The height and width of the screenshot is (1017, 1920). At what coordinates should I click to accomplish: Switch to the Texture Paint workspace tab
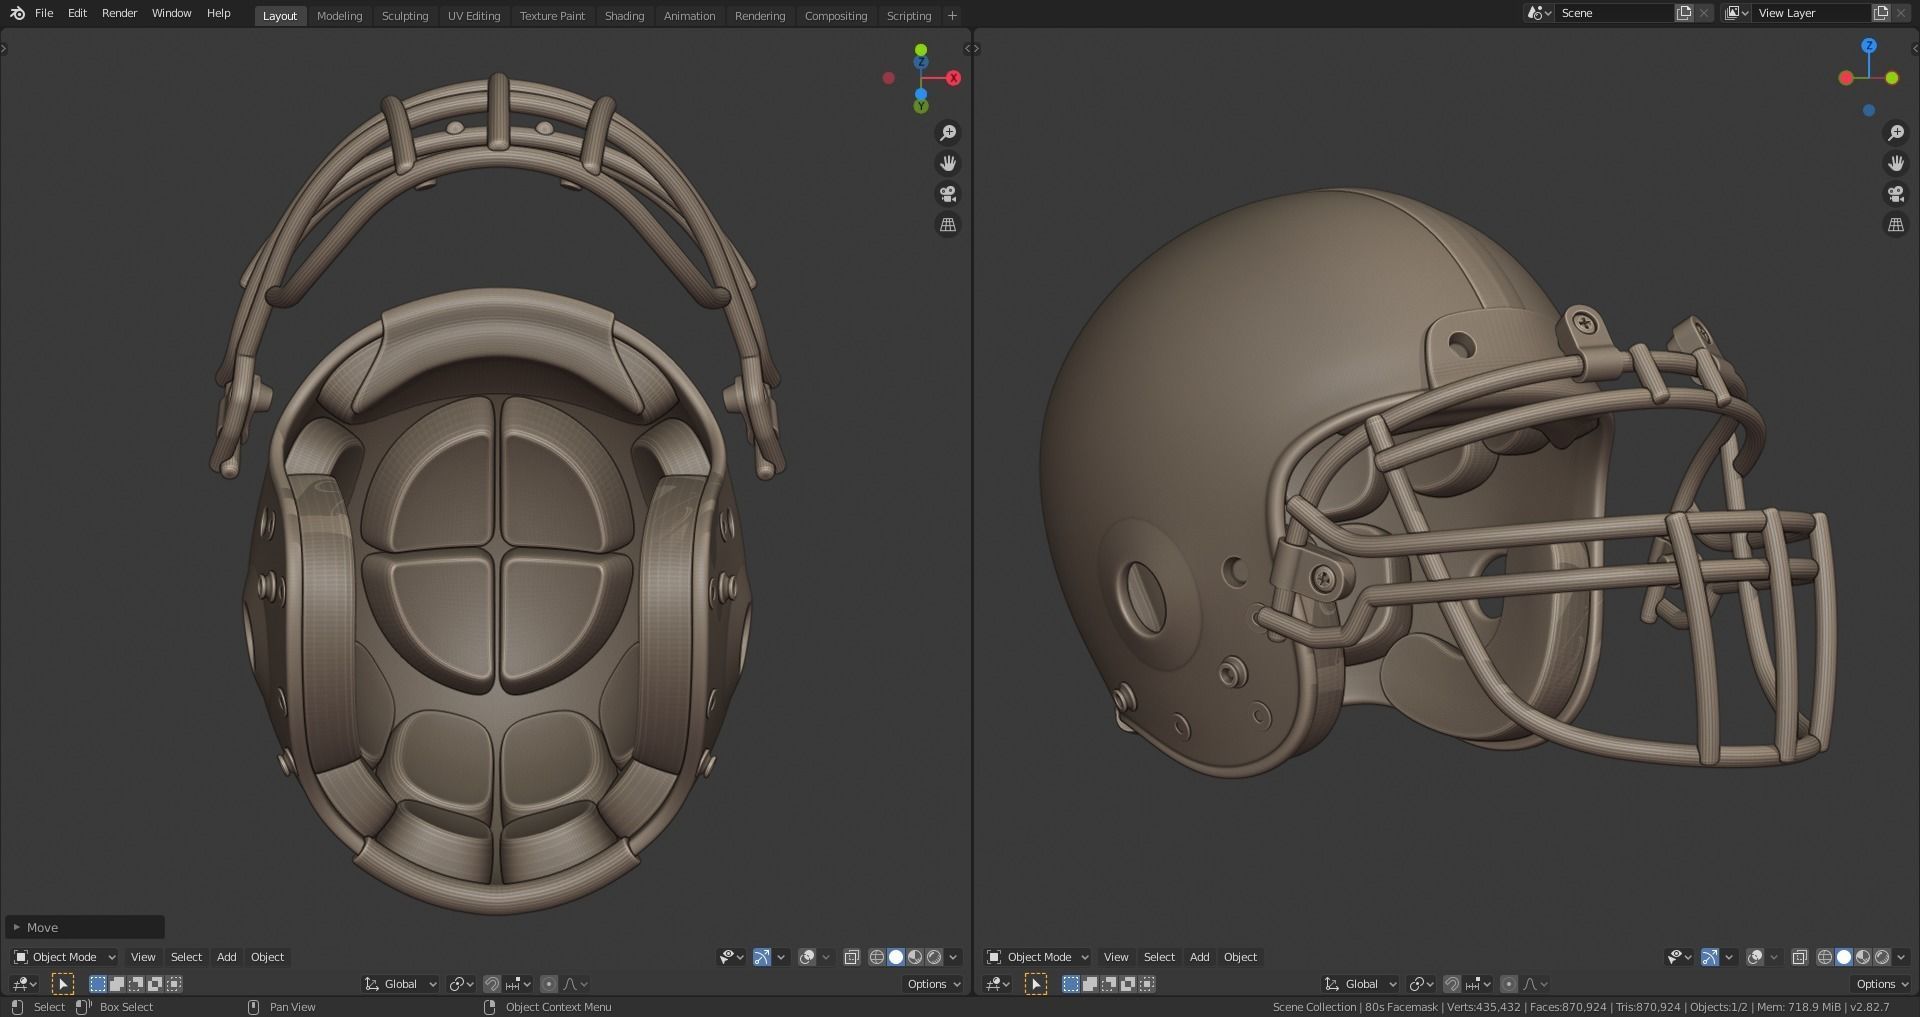point(552,16)
